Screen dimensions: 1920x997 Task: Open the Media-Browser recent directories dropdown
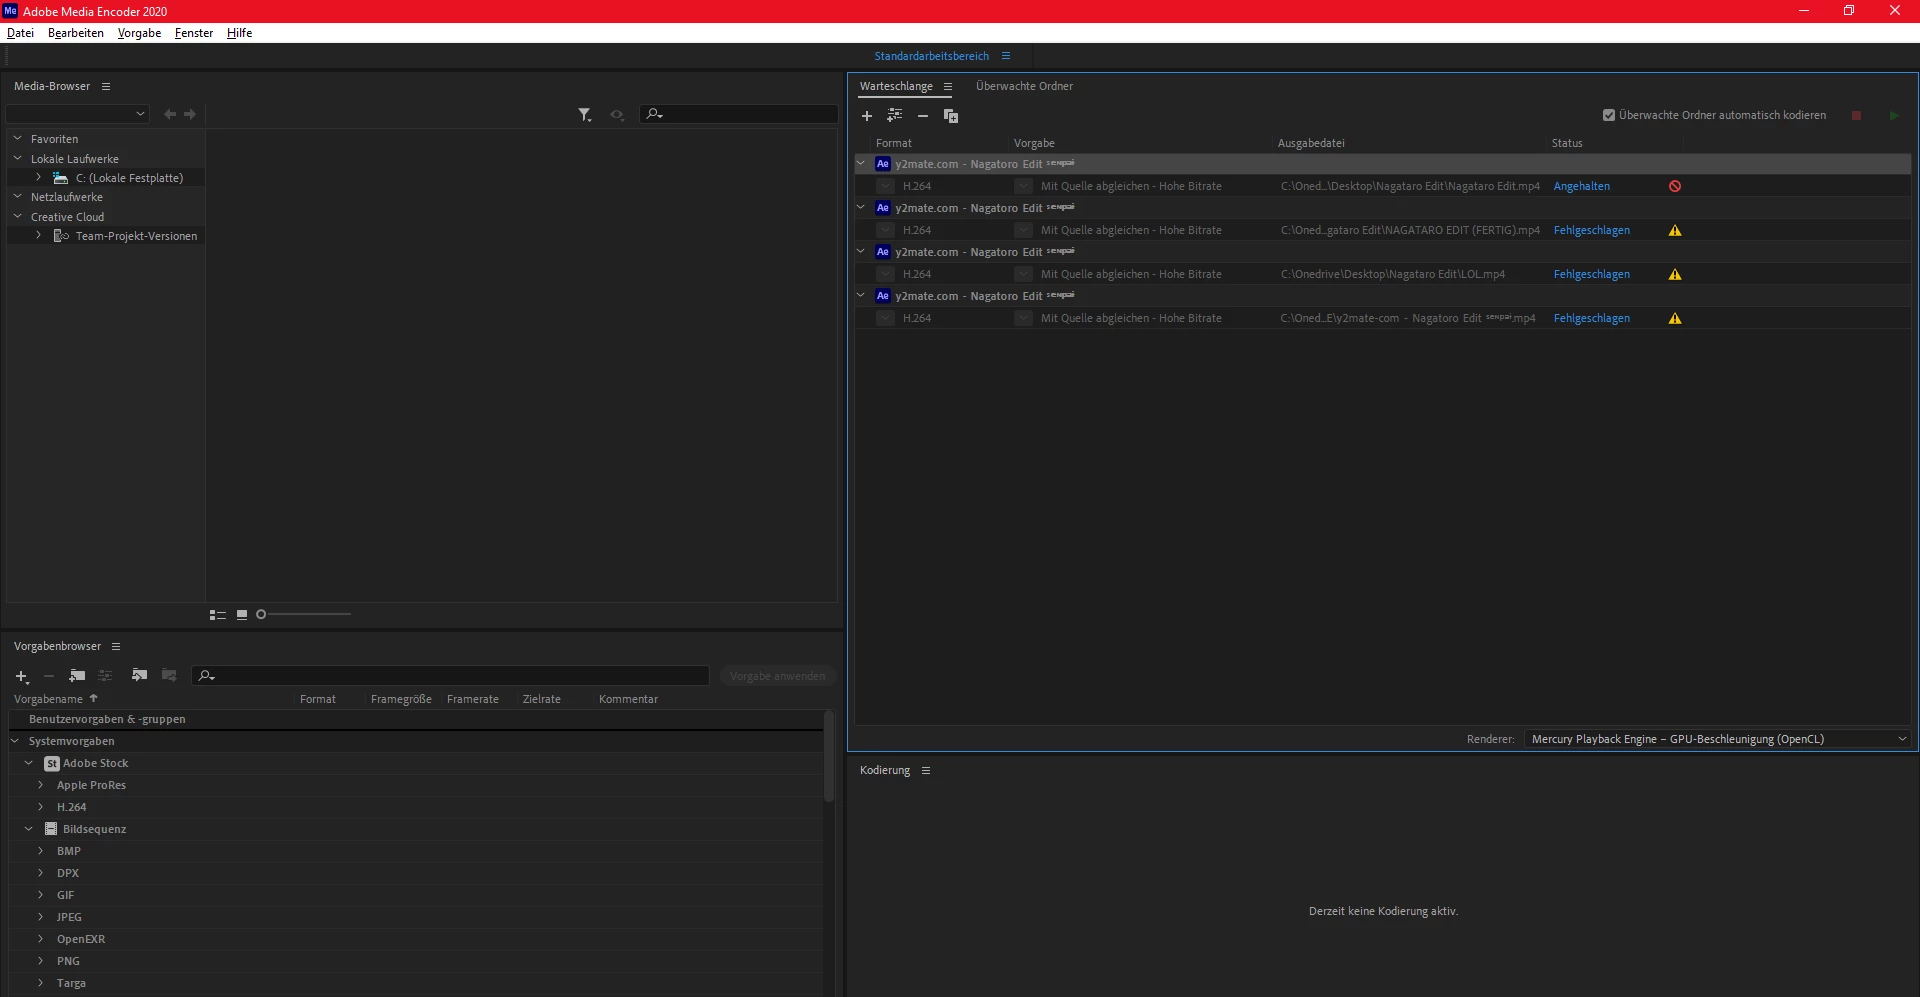coord(78,114)
